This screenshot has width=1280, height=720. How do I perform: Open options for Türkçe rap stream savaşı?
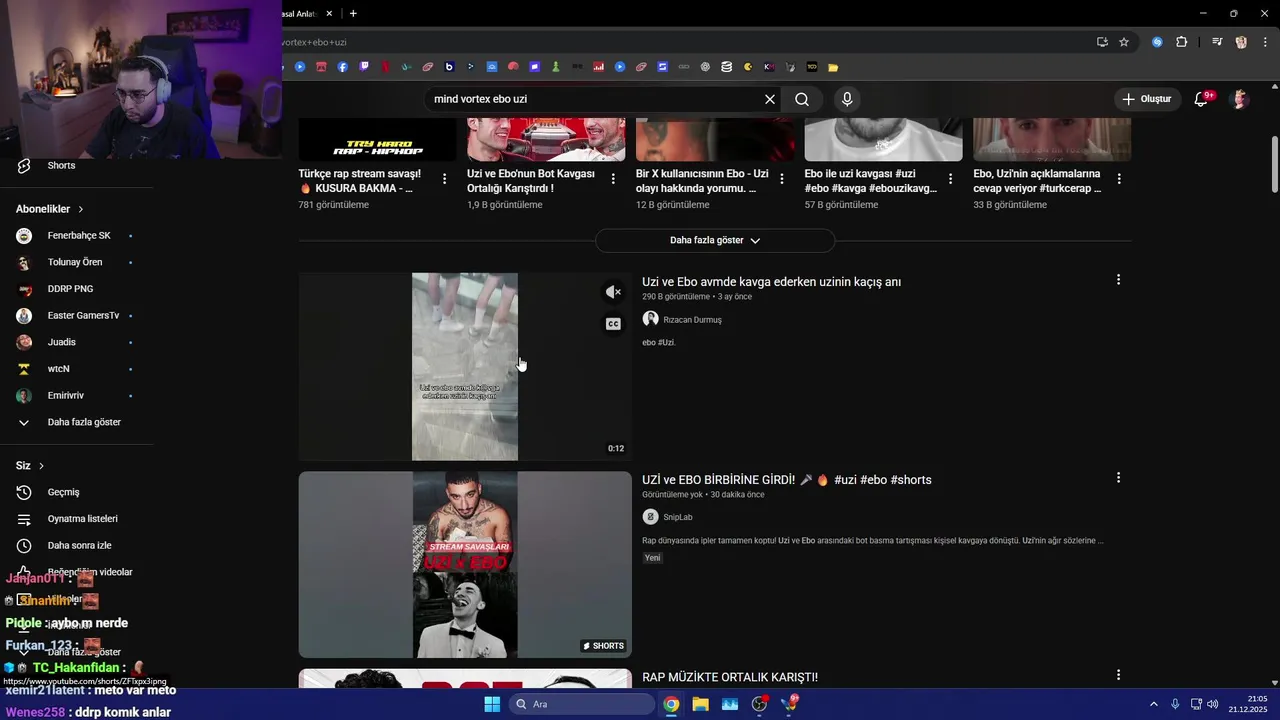tap(445, 179)
